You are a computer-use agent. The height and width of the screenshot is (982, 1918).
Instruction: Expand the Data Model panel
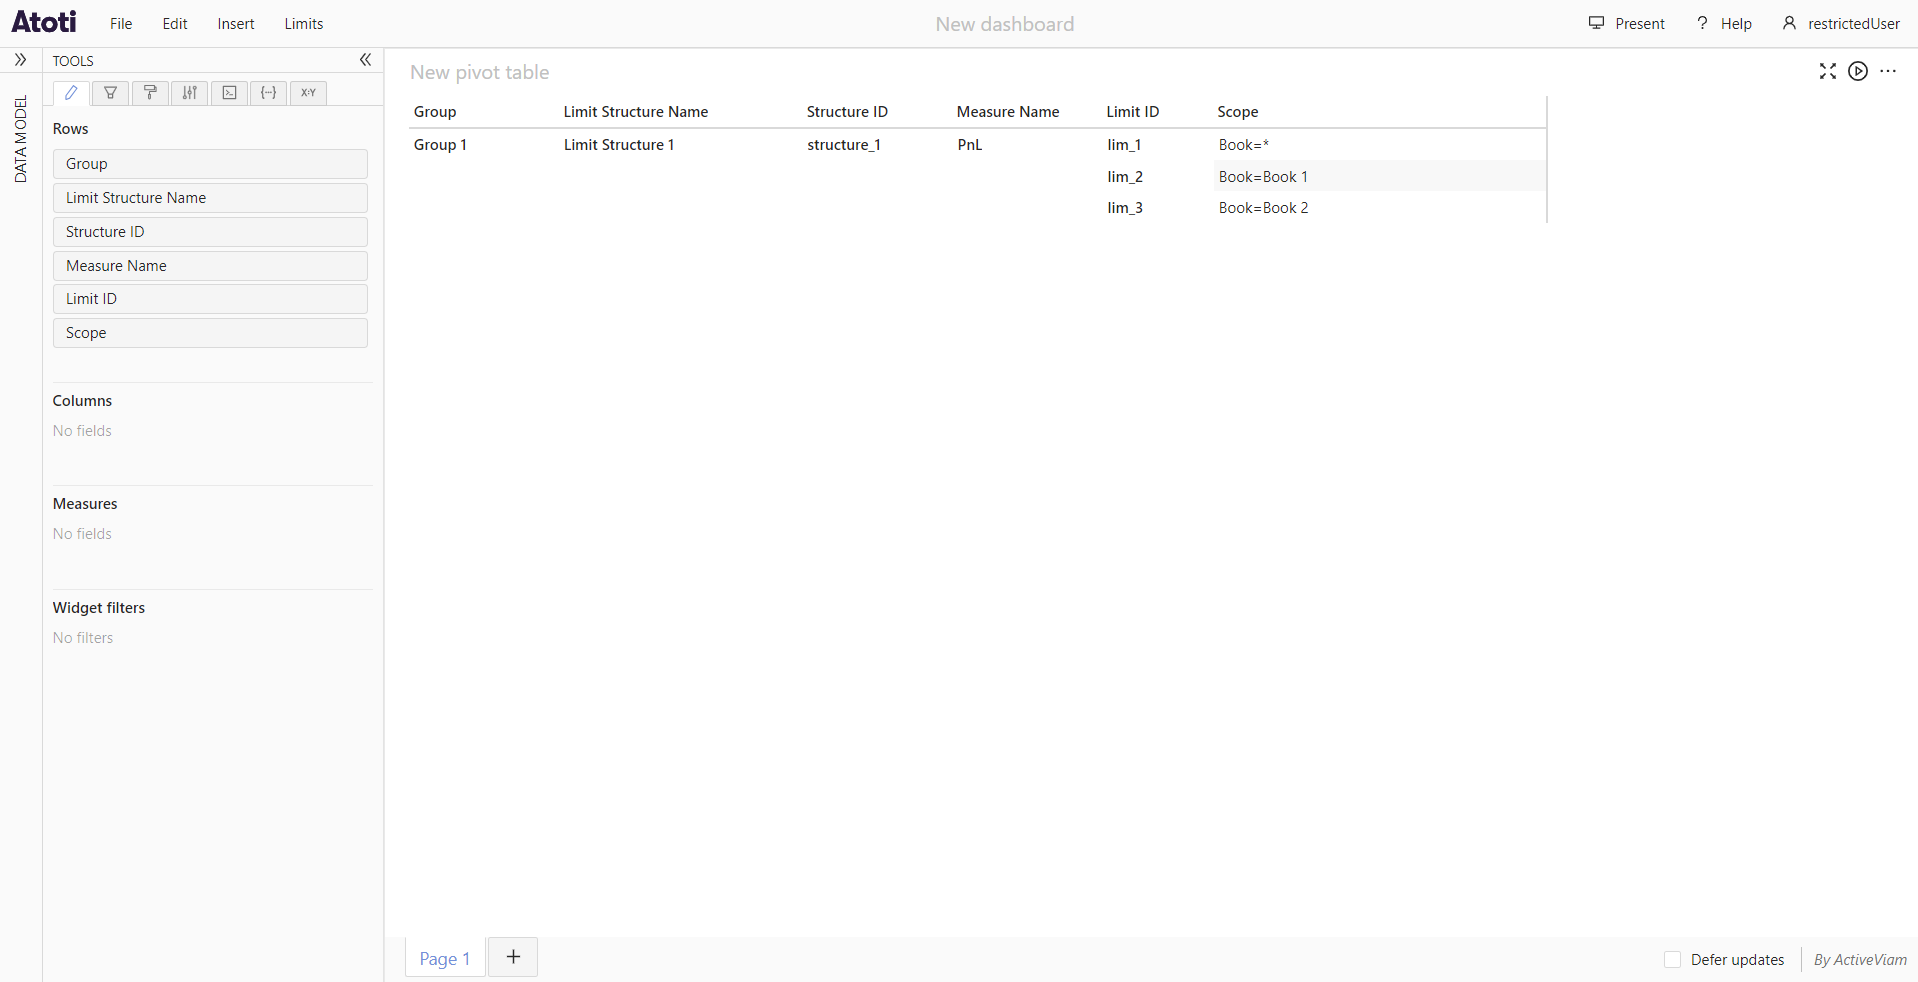tap(20, 60)
